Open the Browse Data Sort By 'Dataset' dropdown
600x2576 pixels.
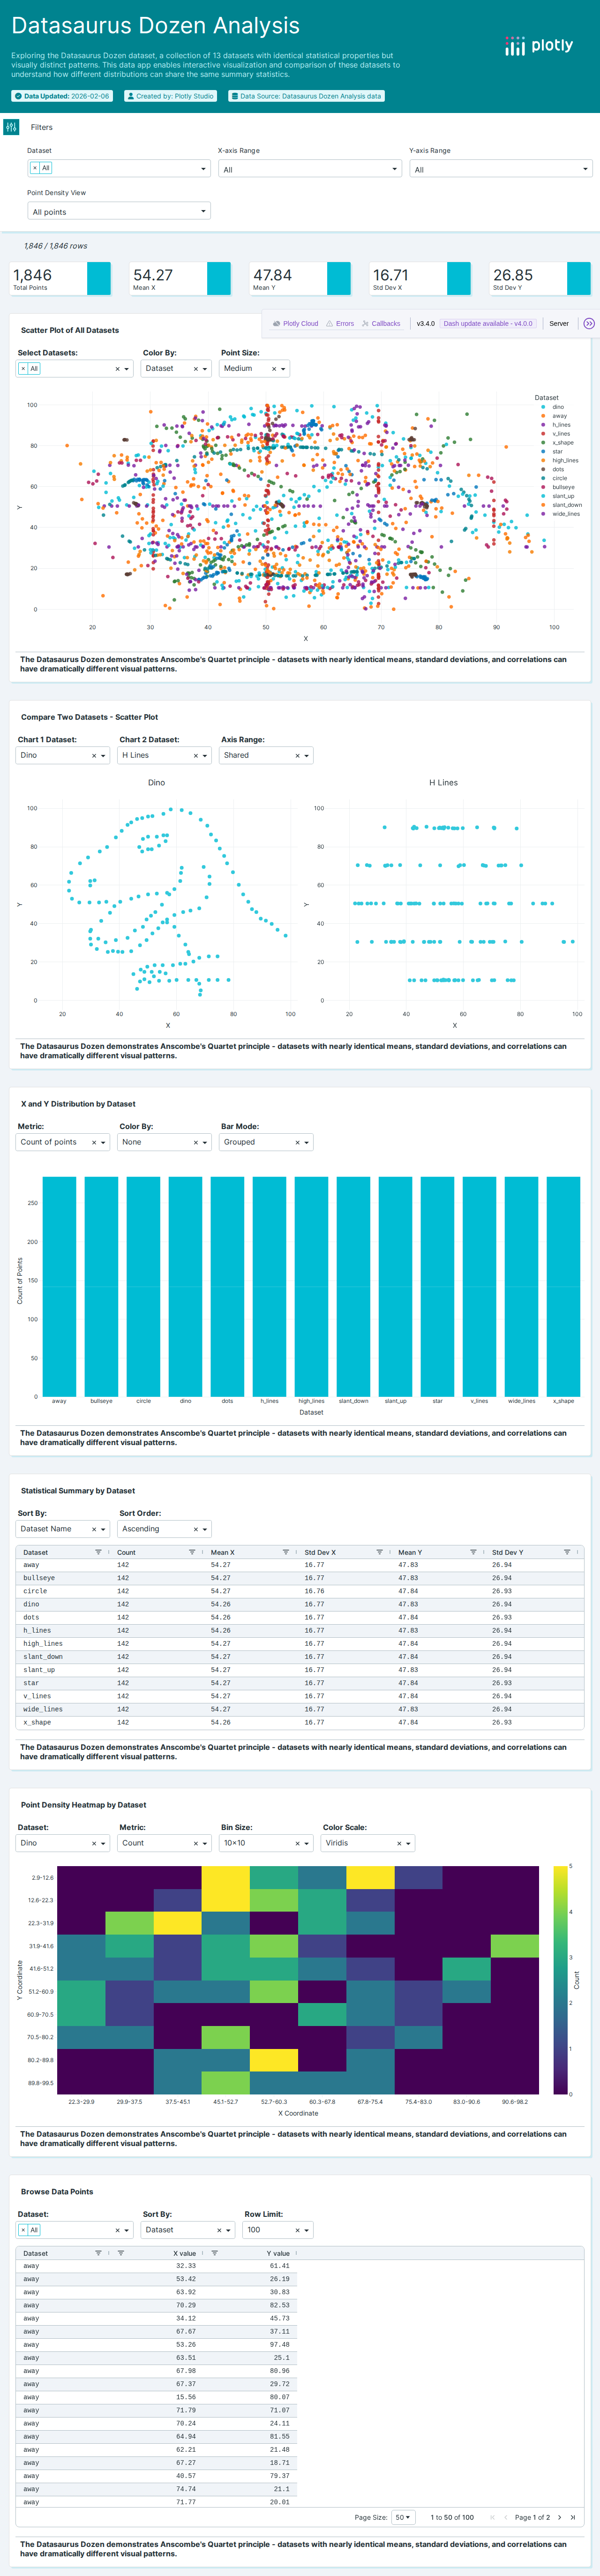[x=187, y=2230]
